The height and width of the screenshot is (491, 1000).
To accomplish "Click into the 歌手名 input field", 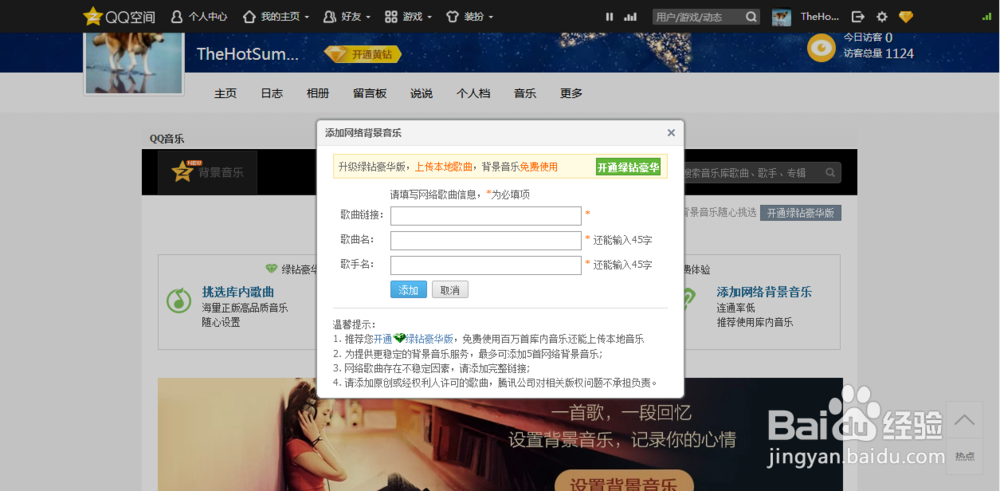I will tap(486, 265).
